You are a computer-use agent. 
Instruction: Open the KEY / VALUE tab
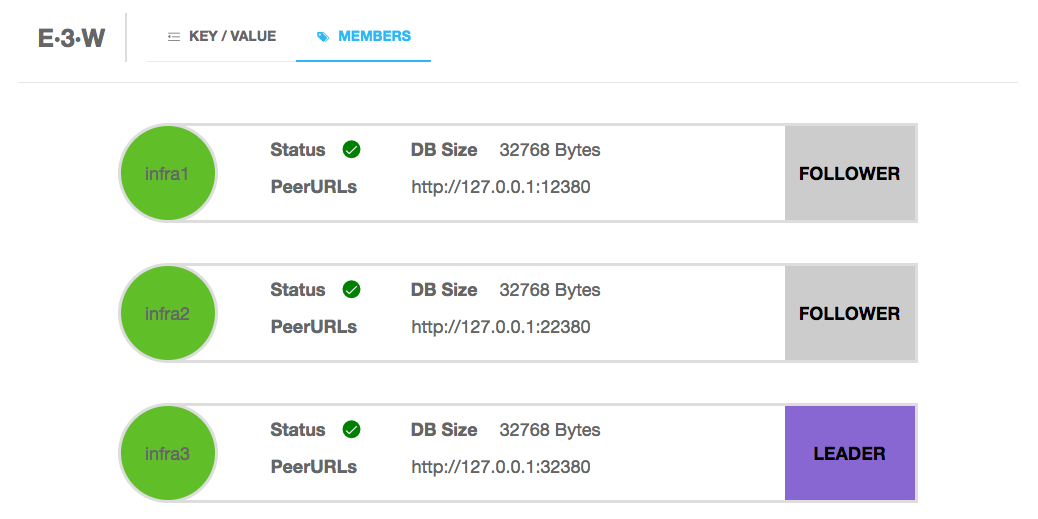222,36
